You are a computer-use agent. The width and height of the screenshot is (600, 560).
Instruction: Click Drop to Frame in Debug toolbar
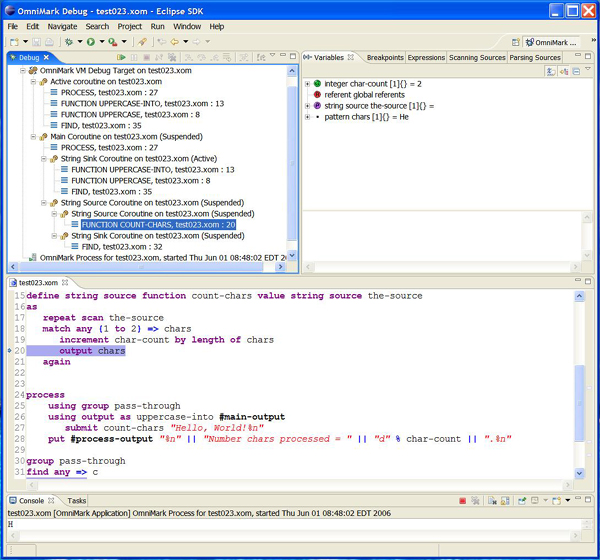tap(227, 57)
